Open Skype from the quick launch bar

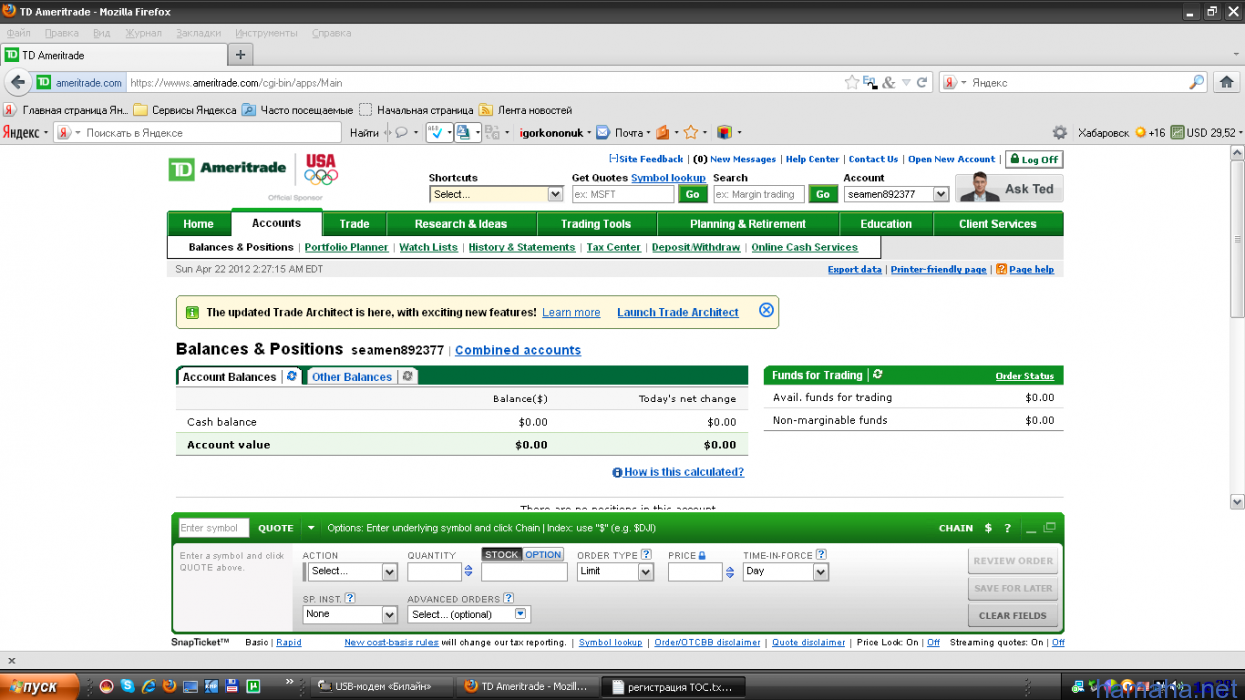tap(127, 686)
